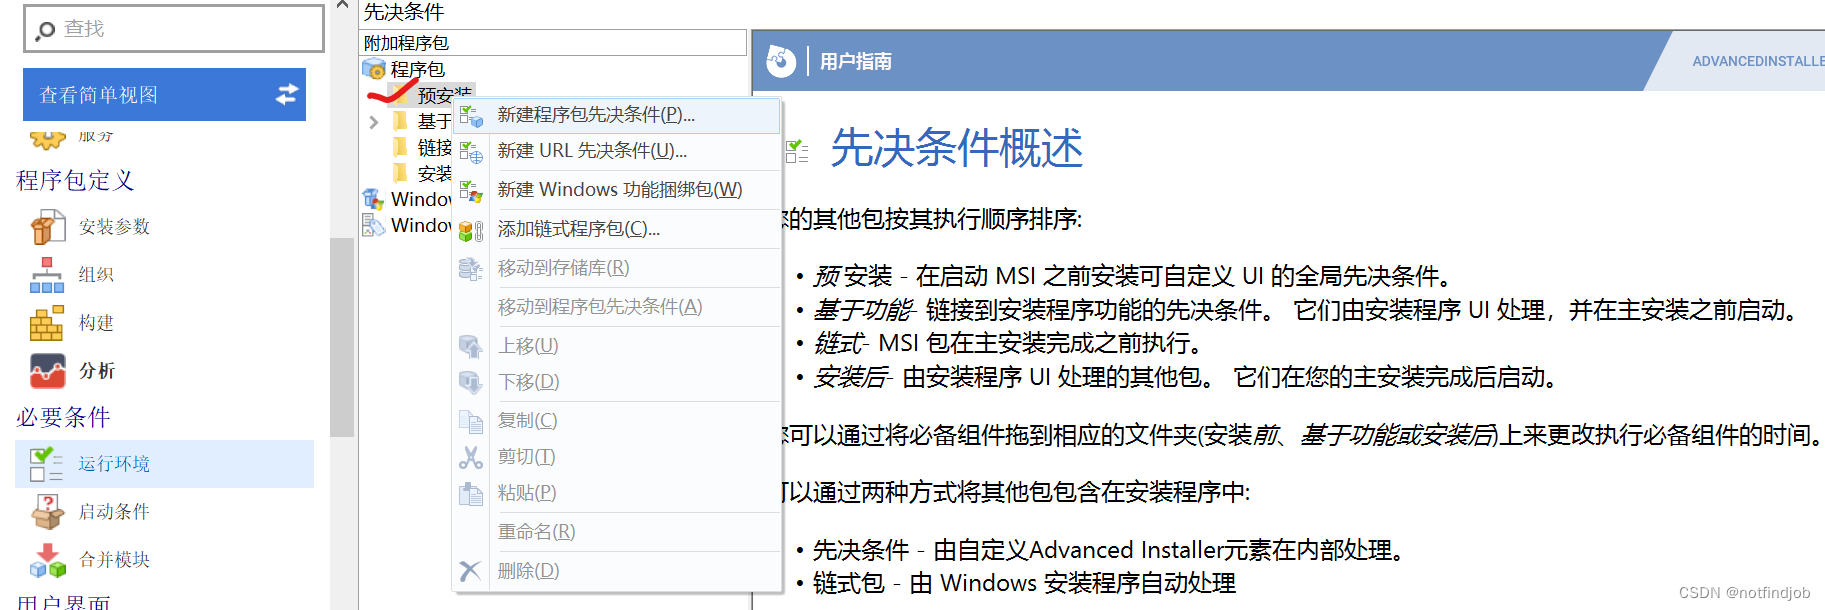Click Windows feature bundle icon in menu

471,190
